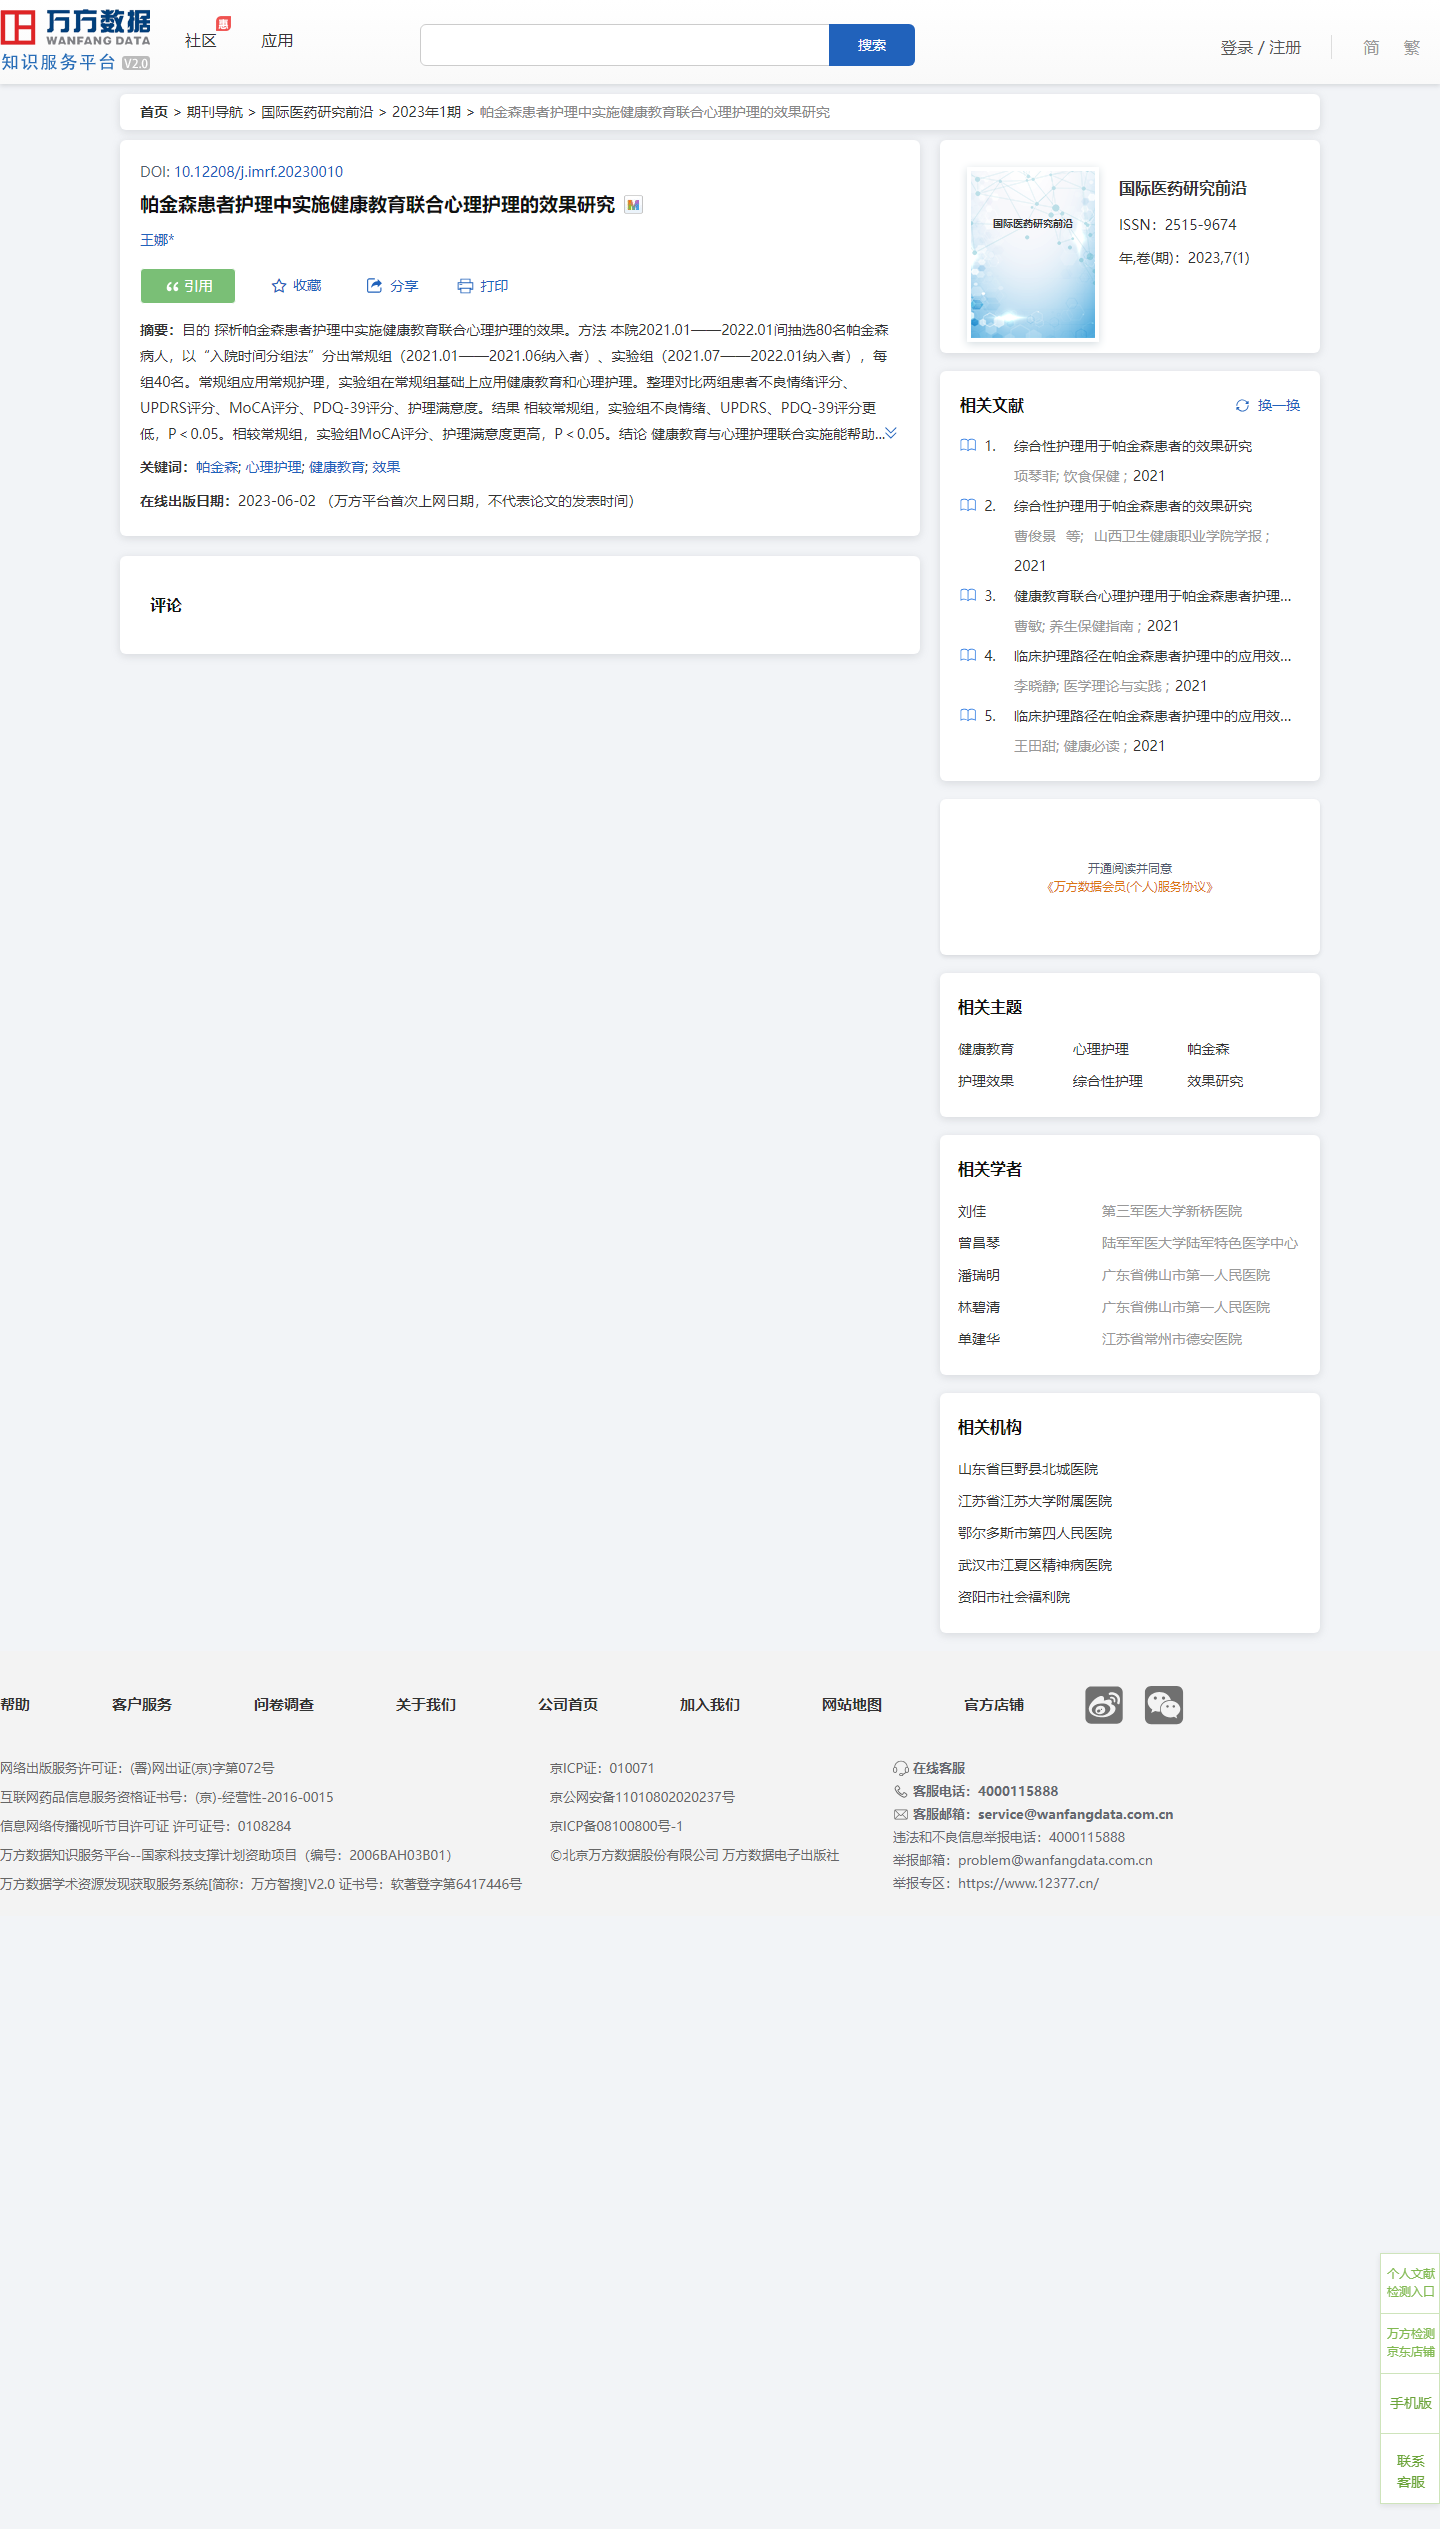This screenshot has width=1440, height=2529.
Task: Click keyword 健康教育 under abstract
Action: [337, 467]
